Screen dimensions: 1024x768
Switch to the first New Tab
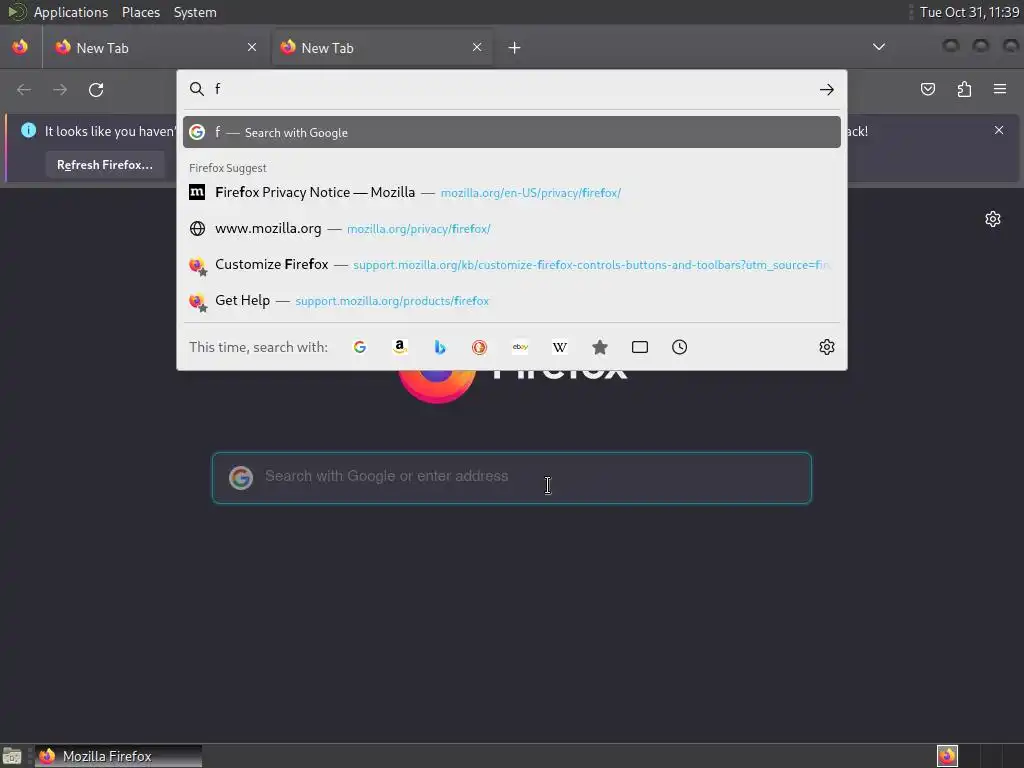[155, 48]
